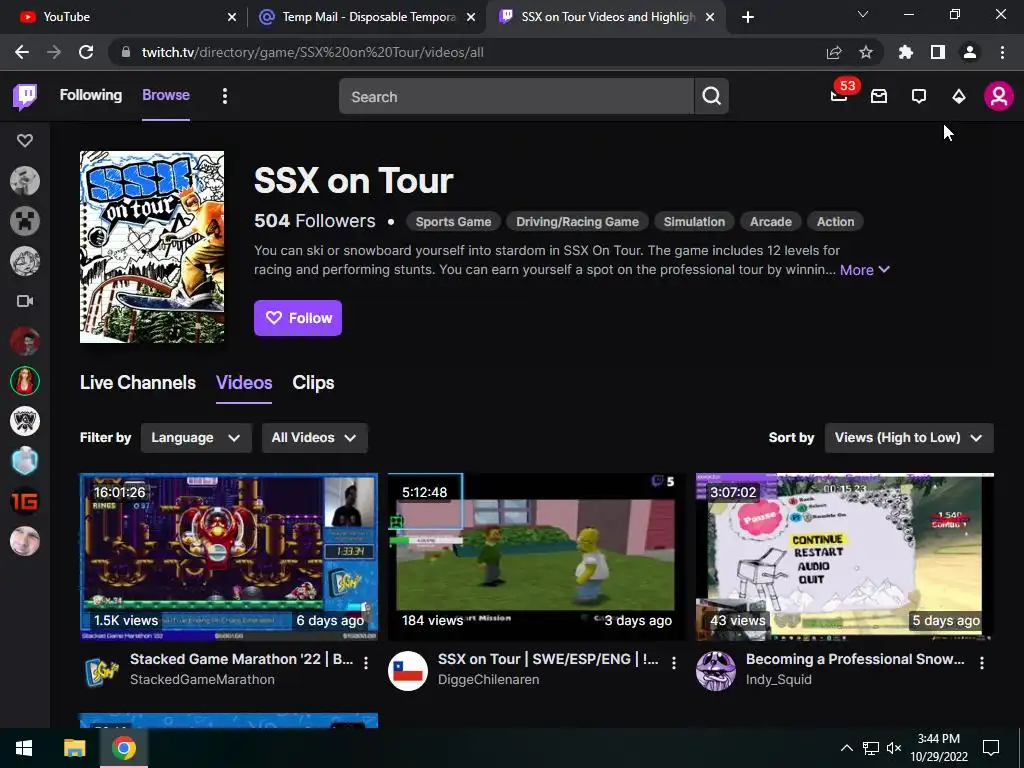
Task: Open the Following page
Action: pyautogui.click(x=91, y=95)
